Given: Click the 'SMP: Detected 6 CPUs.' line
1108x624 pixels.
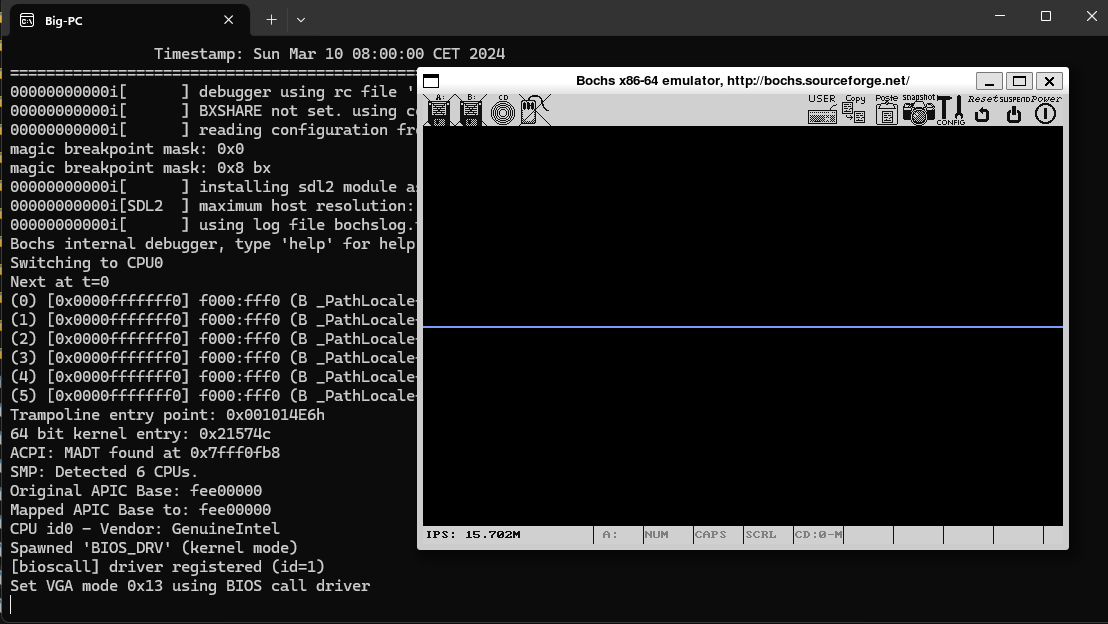Looking at the screenshot, I should [105, 472].
